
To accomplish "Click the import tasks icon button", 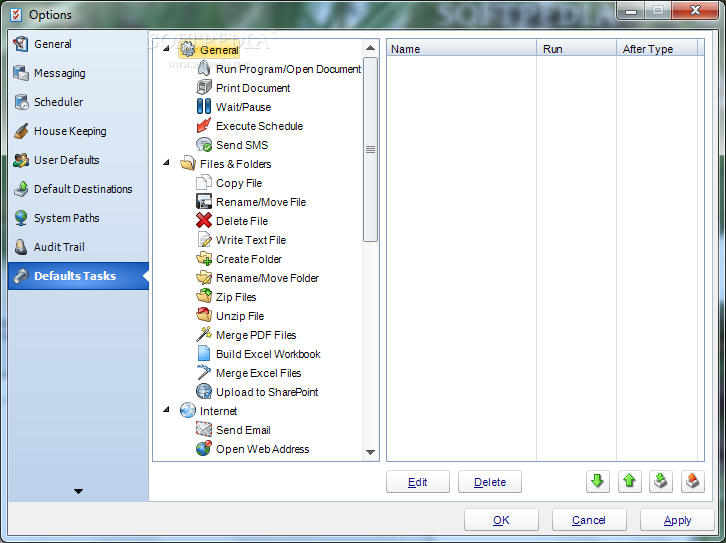I will point(661,481).
